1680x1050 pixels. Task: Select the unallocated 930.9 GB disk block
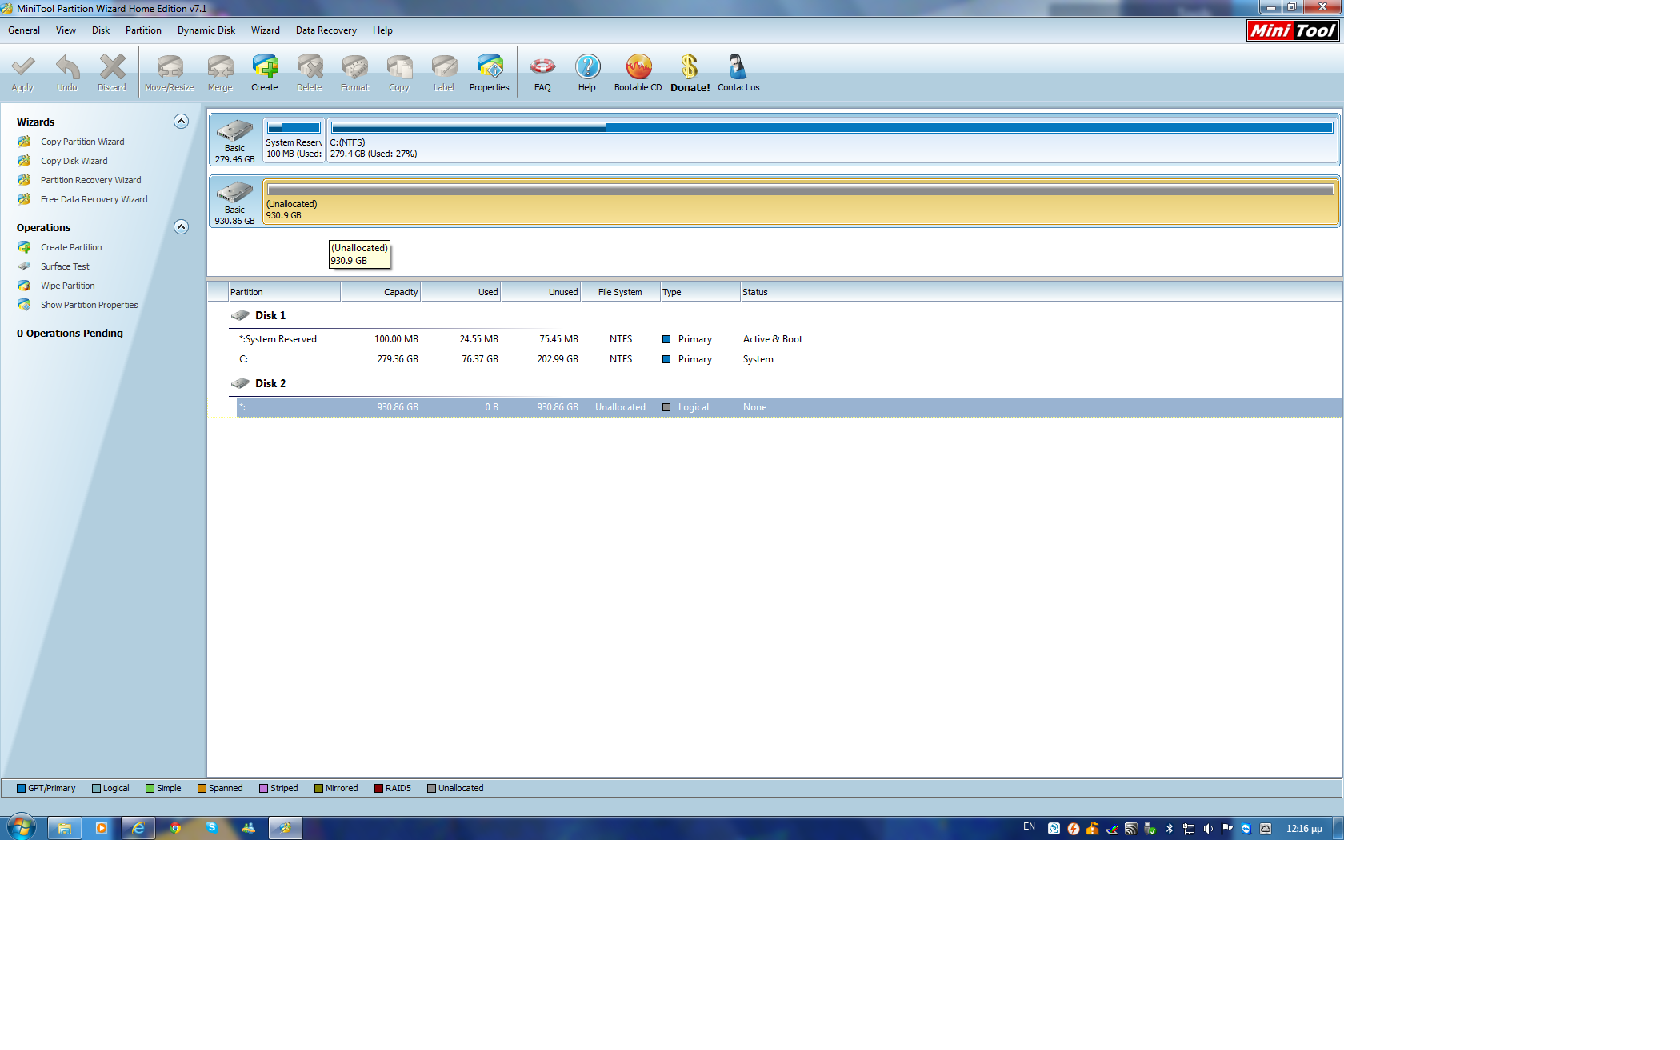coord(800,201)
